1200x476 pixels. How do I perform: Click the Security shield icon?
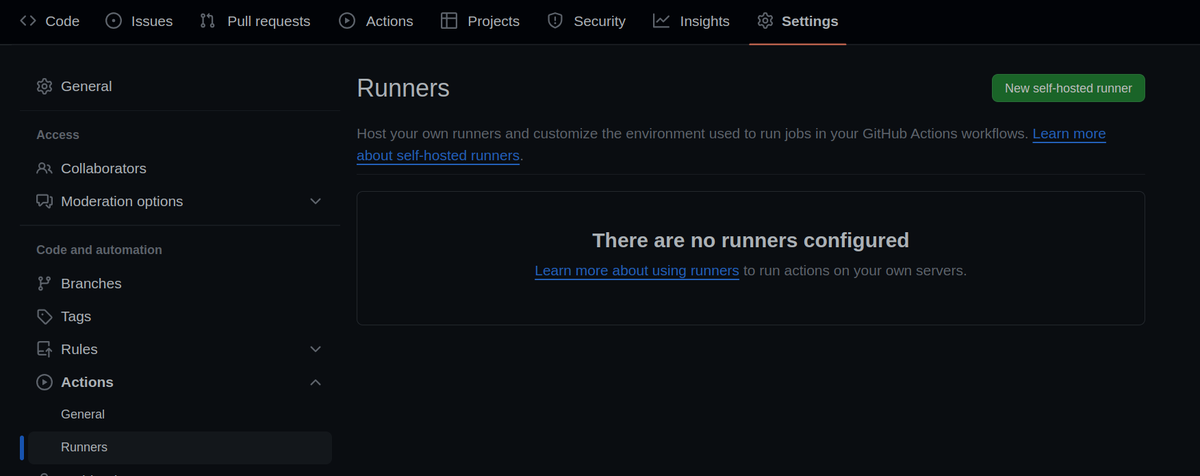pyautogui.click(x=555, y=21)
